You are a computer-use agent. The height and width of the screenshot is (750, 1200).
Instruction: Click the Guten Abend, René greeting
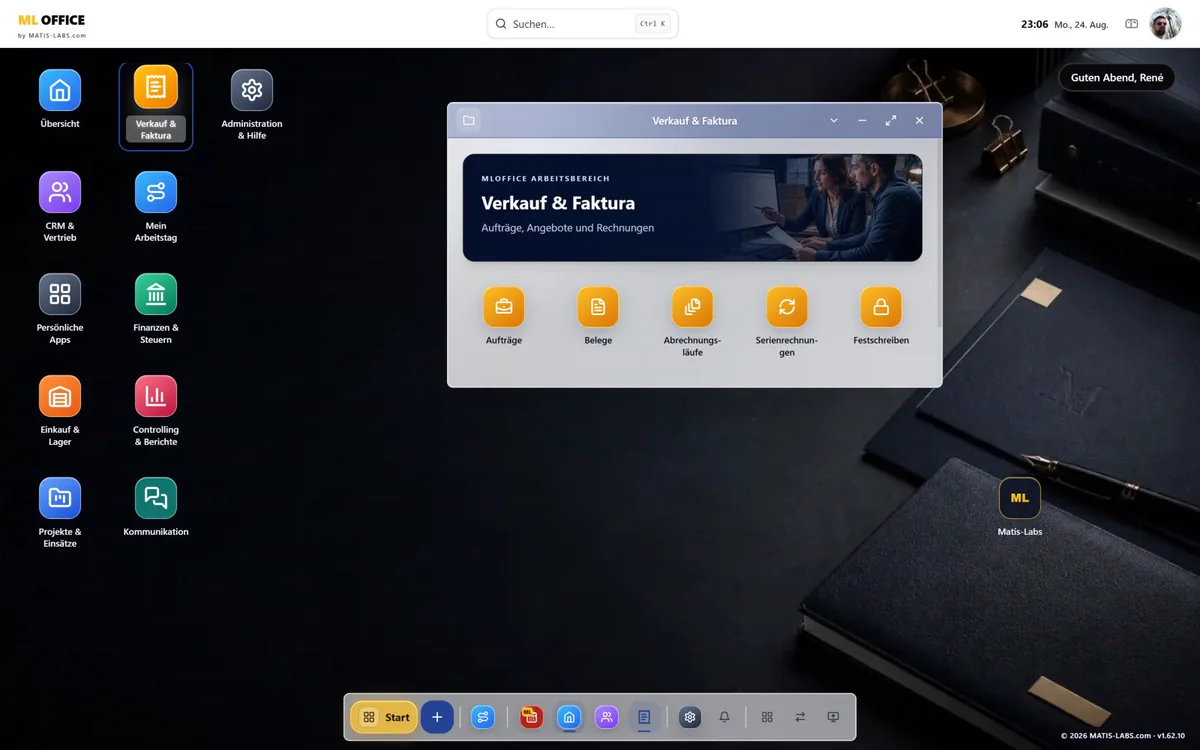pyautogui.click(x=1117, y=78)
